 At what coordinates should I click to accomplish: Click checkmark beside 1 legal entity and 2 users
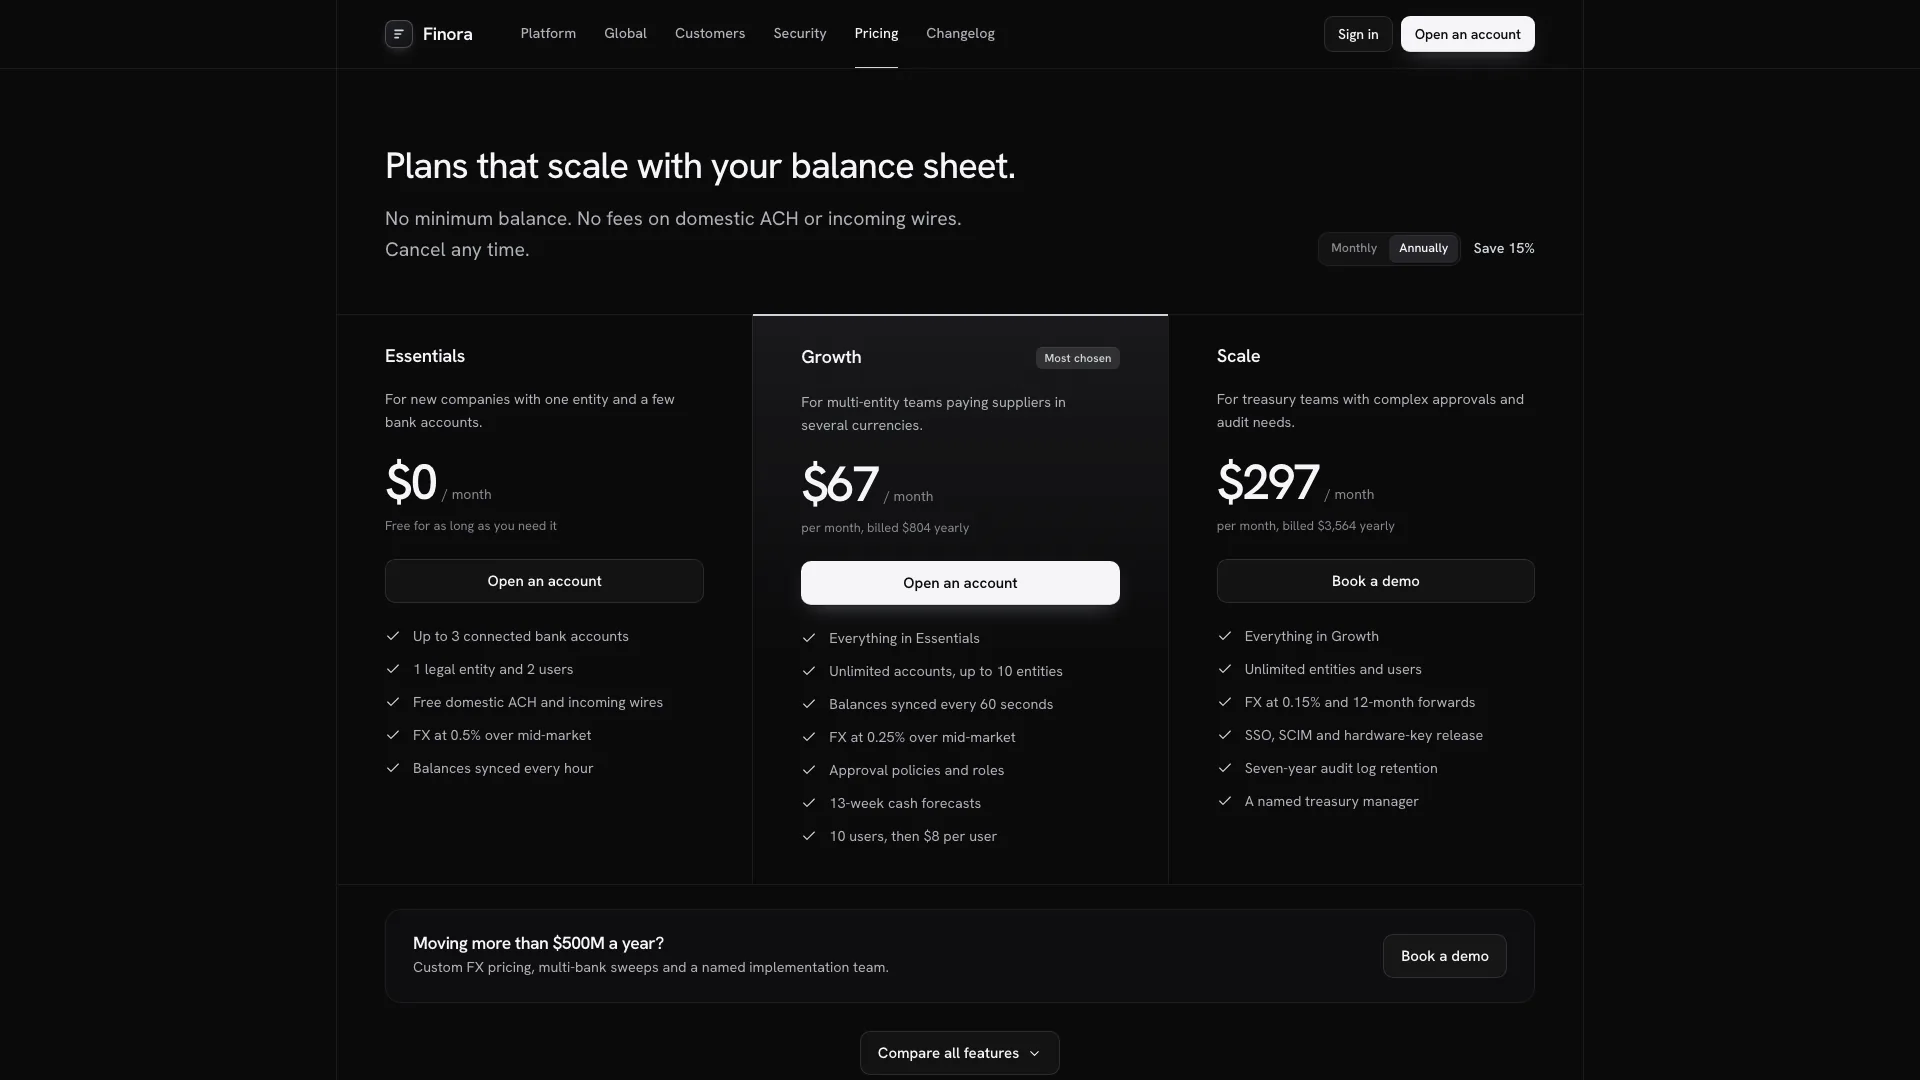pyautogui.click(x=393, y=669)
